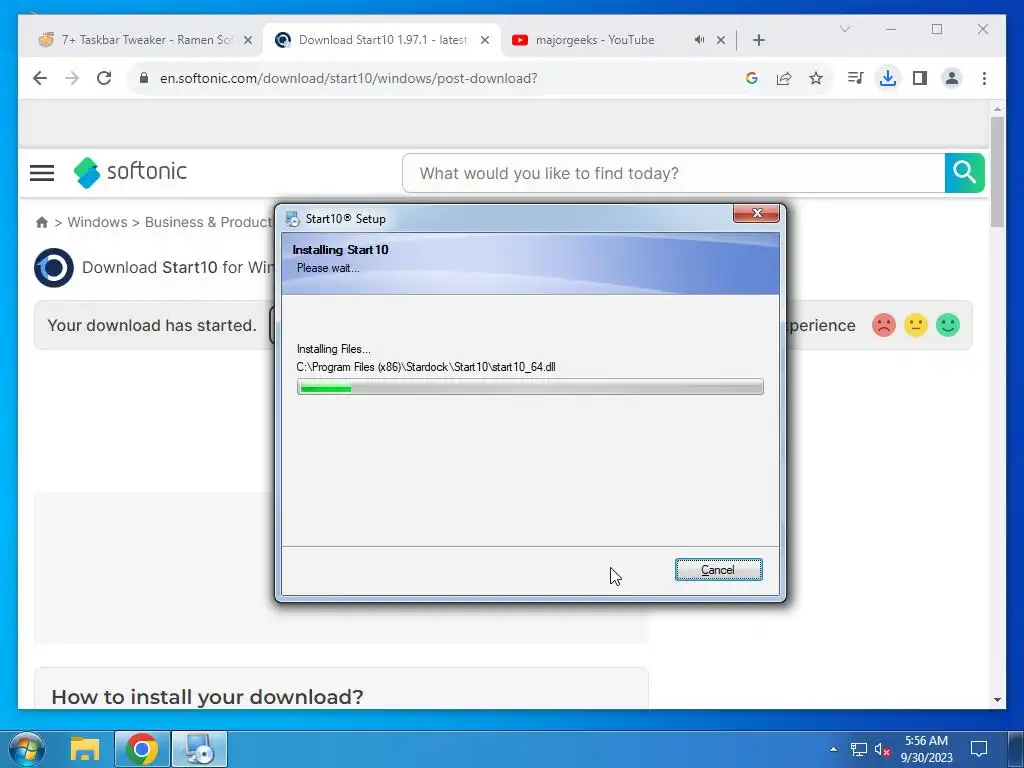Bookmark this page with the star

click(x=816, y=78)
